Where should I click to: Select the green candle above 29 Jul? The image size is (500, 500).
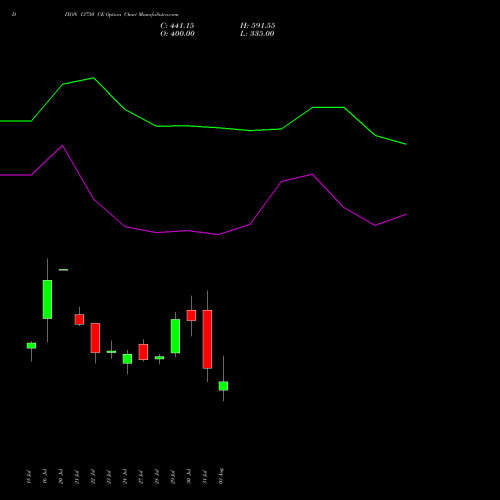tap(175, 336)
